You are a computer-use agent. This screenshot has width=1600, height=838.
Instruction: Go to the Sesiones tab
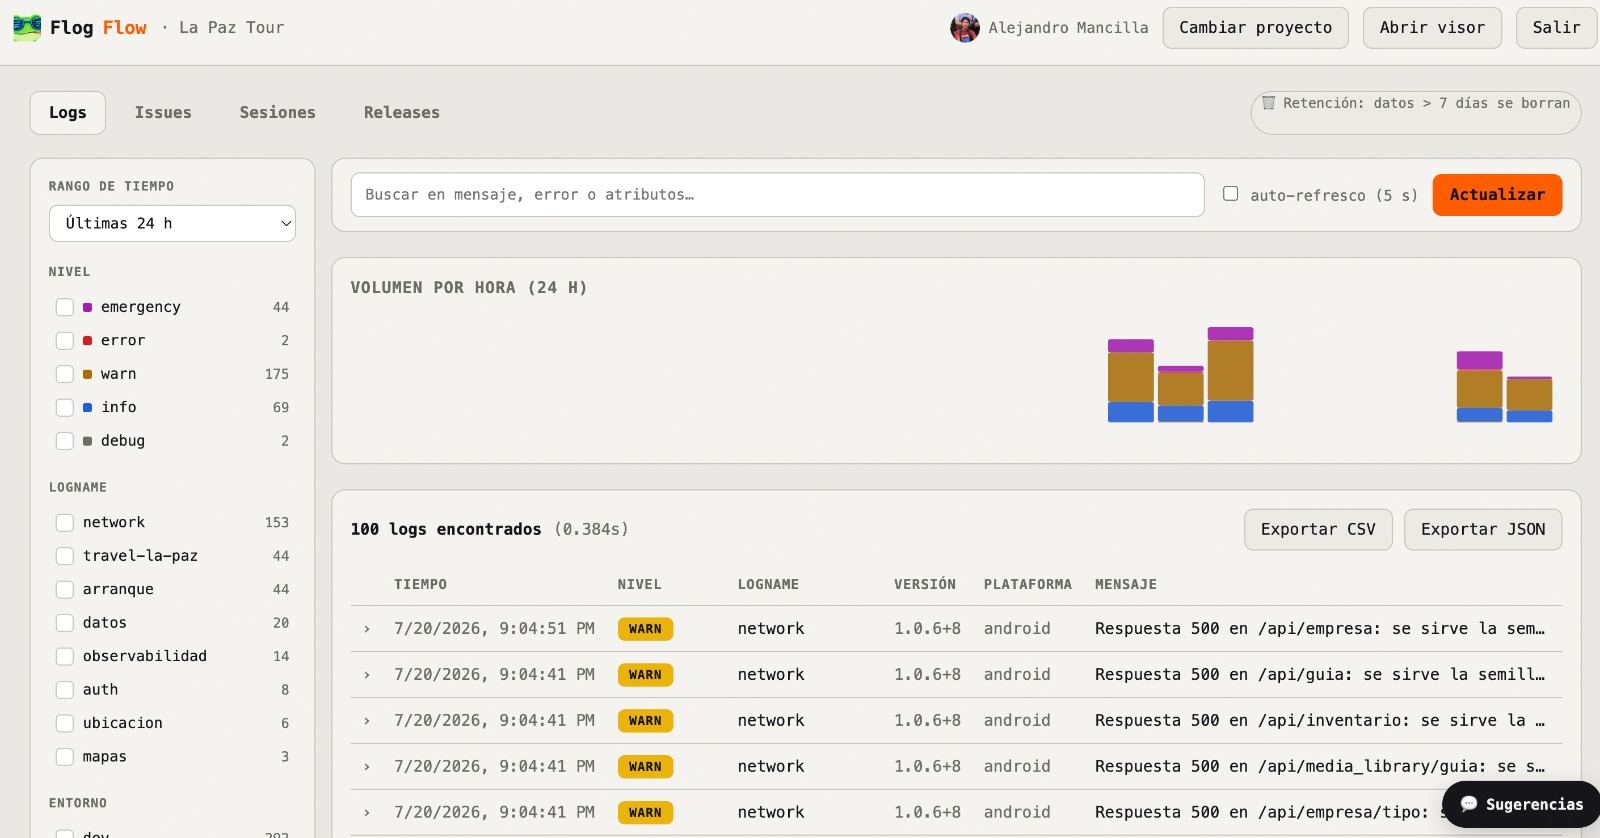[277, 113]
